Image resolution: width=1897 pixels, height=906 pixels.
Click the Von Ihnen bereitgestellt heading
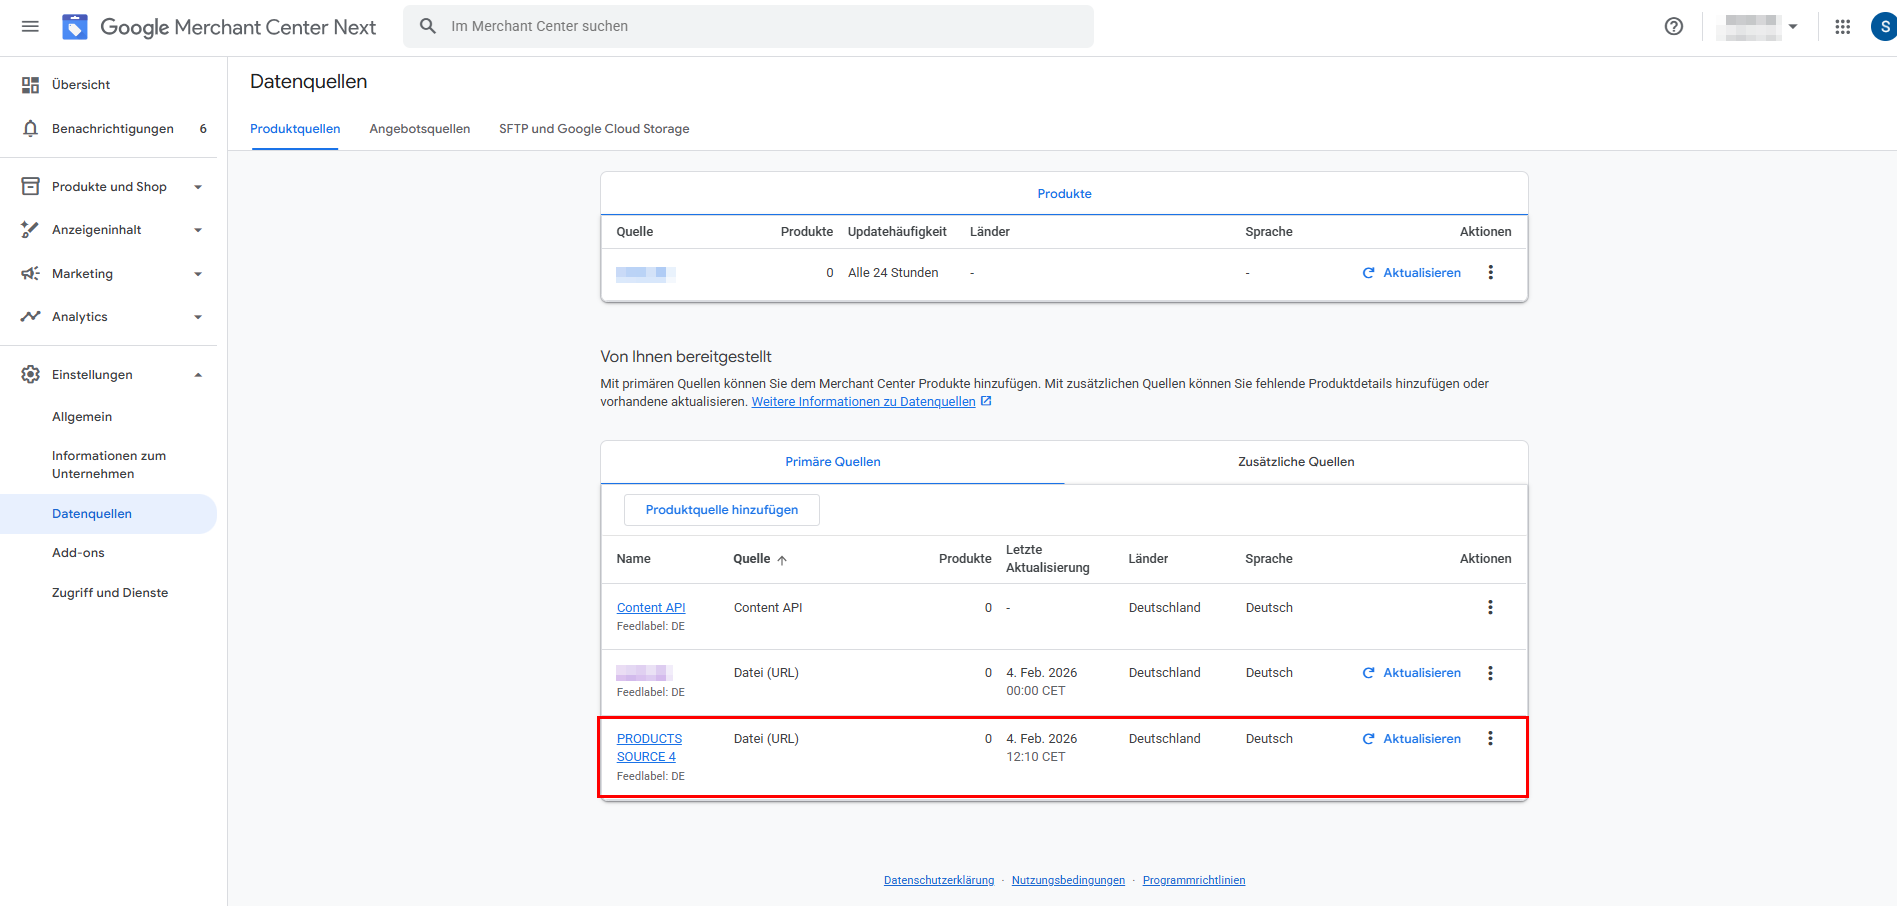pyautogui.click(x=686, y=357)
